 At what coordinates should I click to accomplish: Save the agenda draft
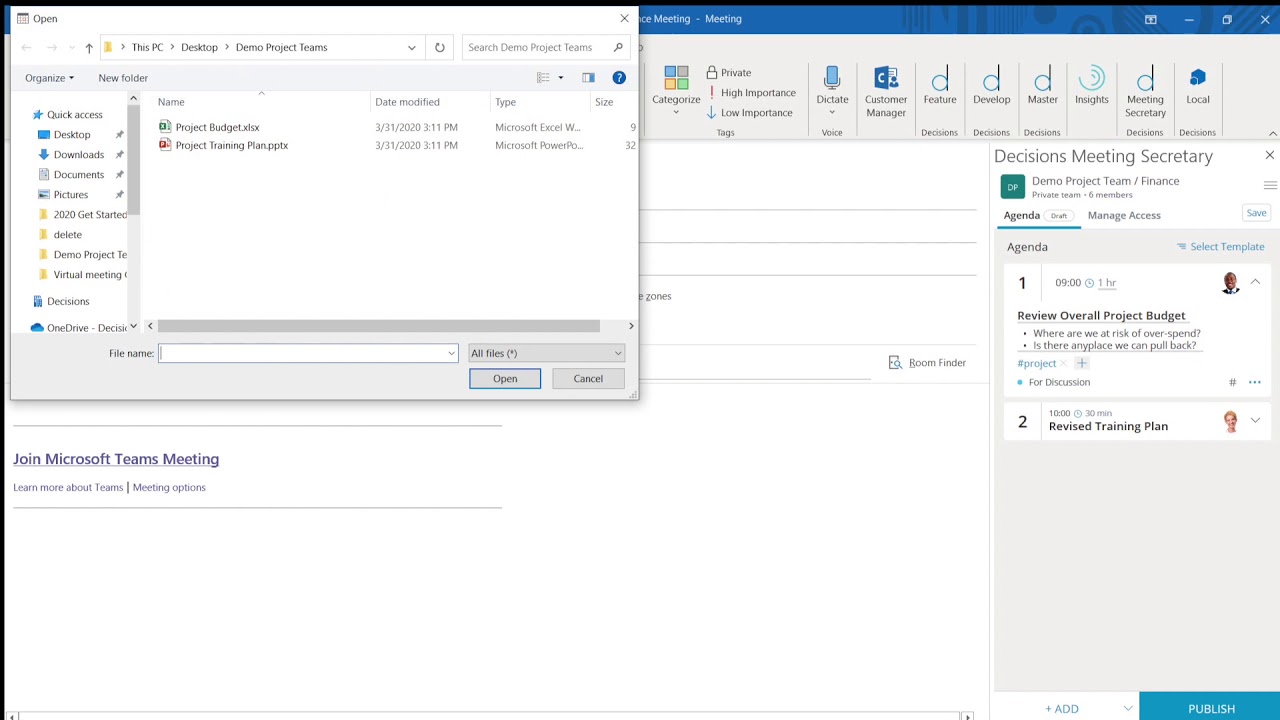1256,213
